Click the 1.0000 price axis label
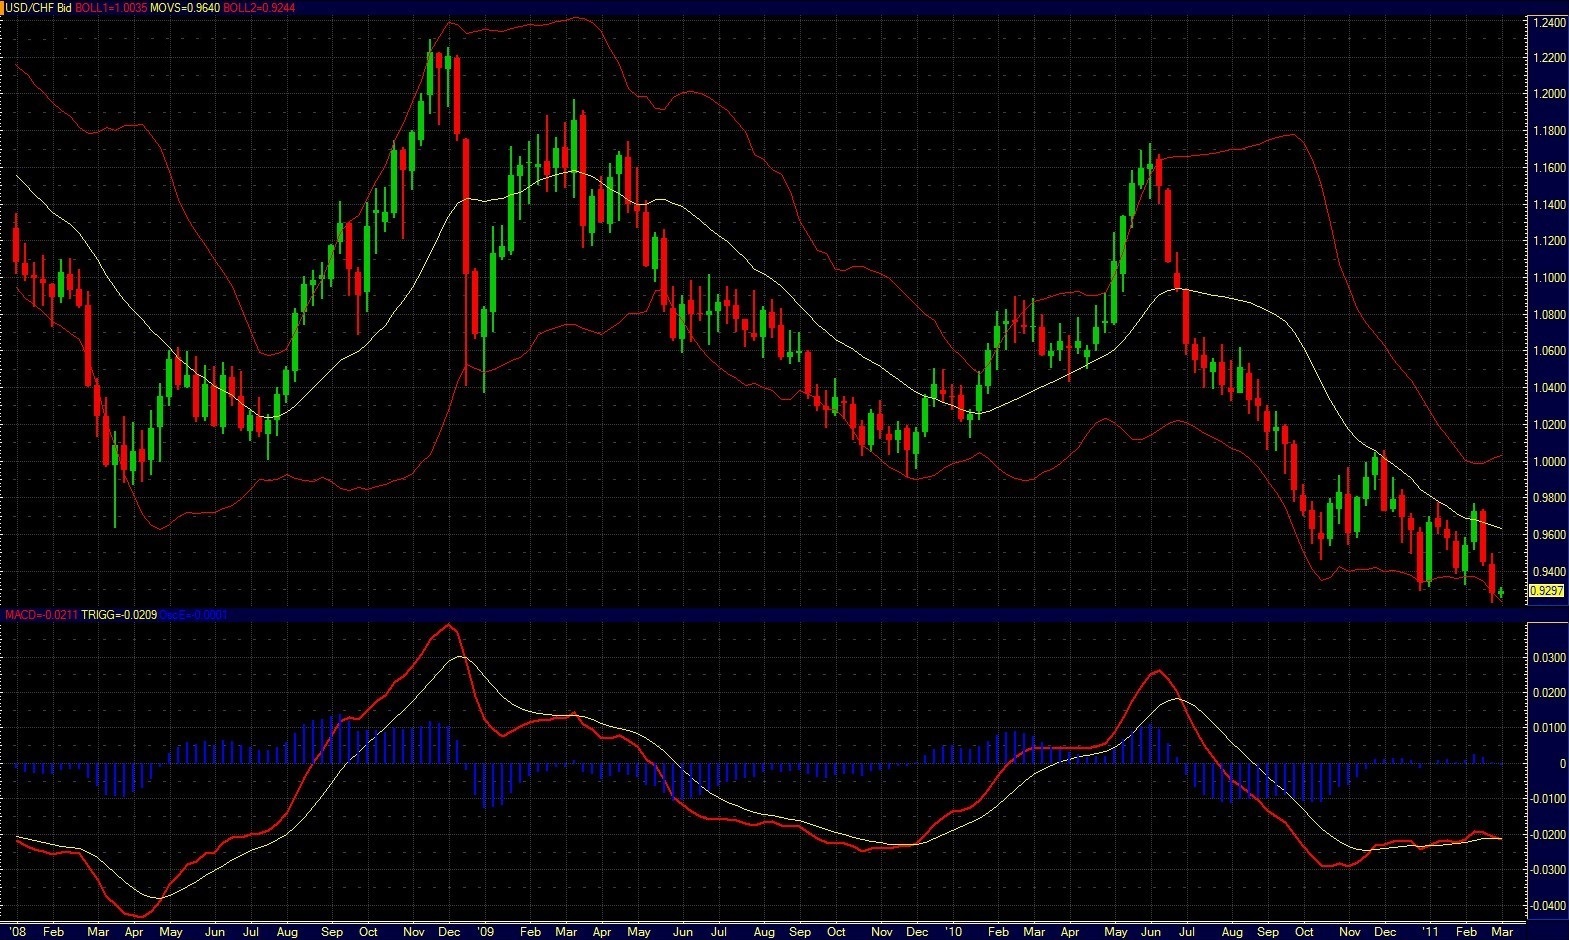This screenshot has width=1569, height=940. [x=1549, y=462]
